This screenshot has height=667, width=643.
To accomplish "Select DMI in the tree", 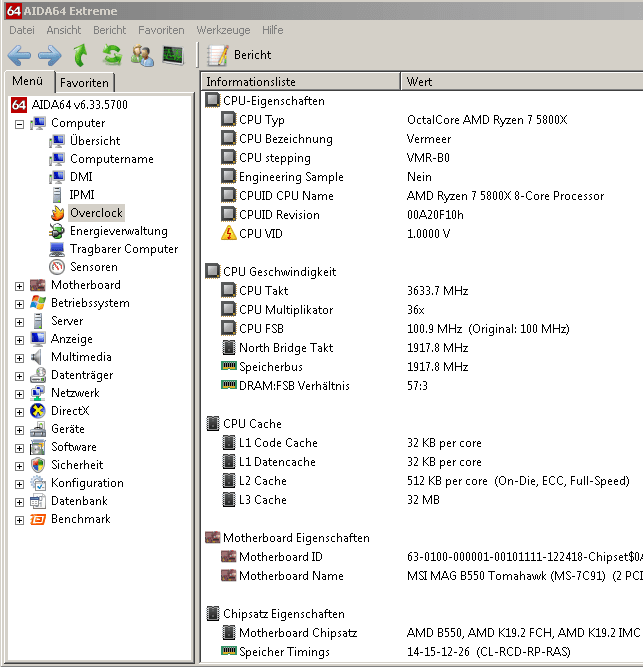I will click(x=81, y=177).
